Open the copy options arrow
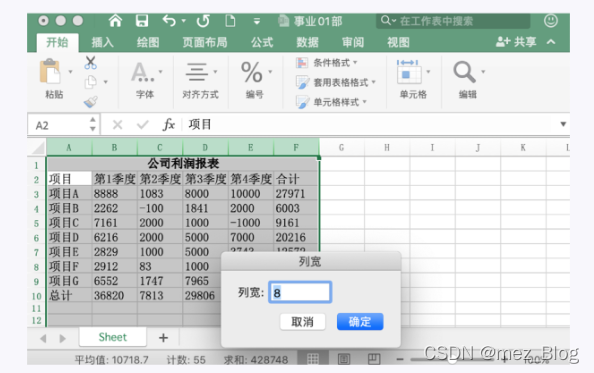 106,82
